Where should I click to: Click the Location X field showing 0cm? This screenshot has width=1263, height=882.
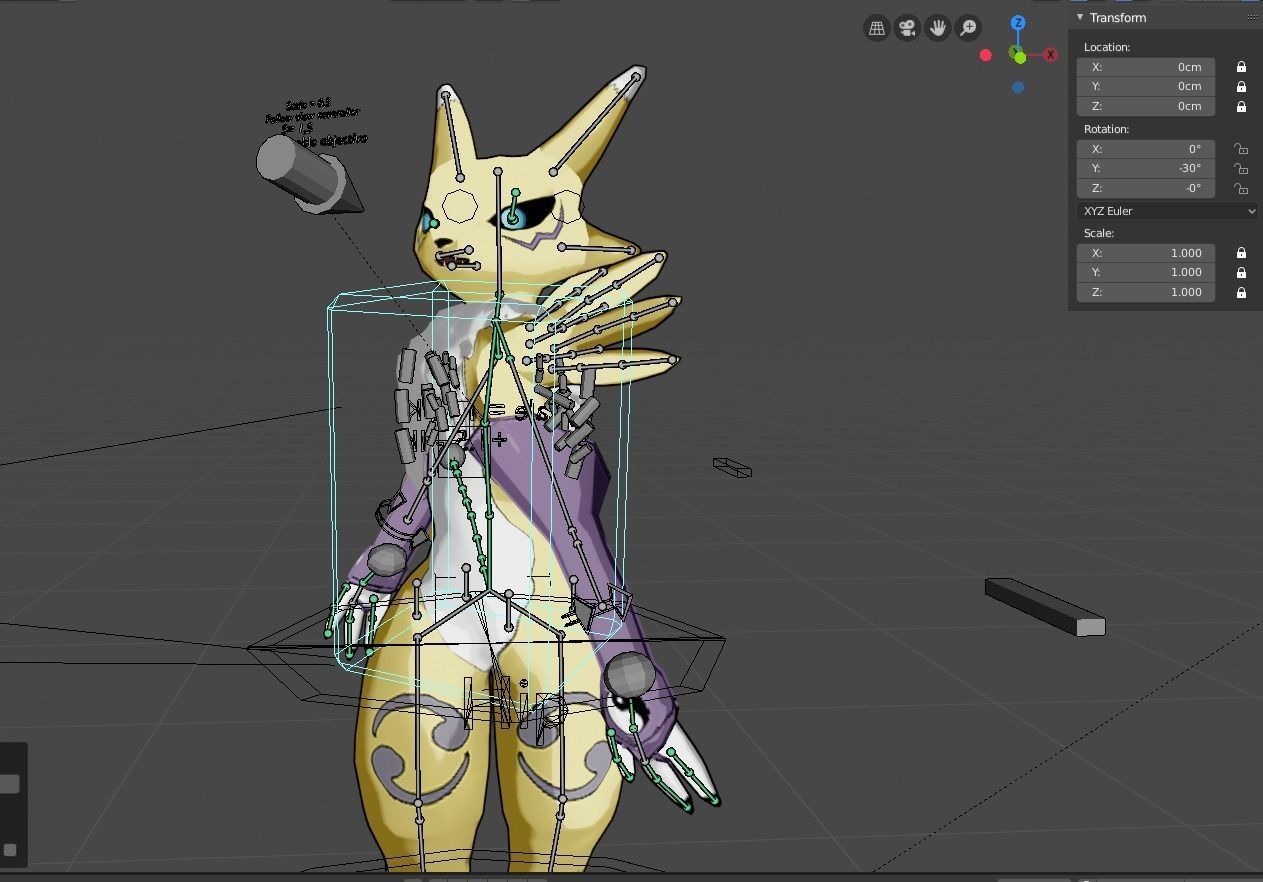(x=1146, y=67)
